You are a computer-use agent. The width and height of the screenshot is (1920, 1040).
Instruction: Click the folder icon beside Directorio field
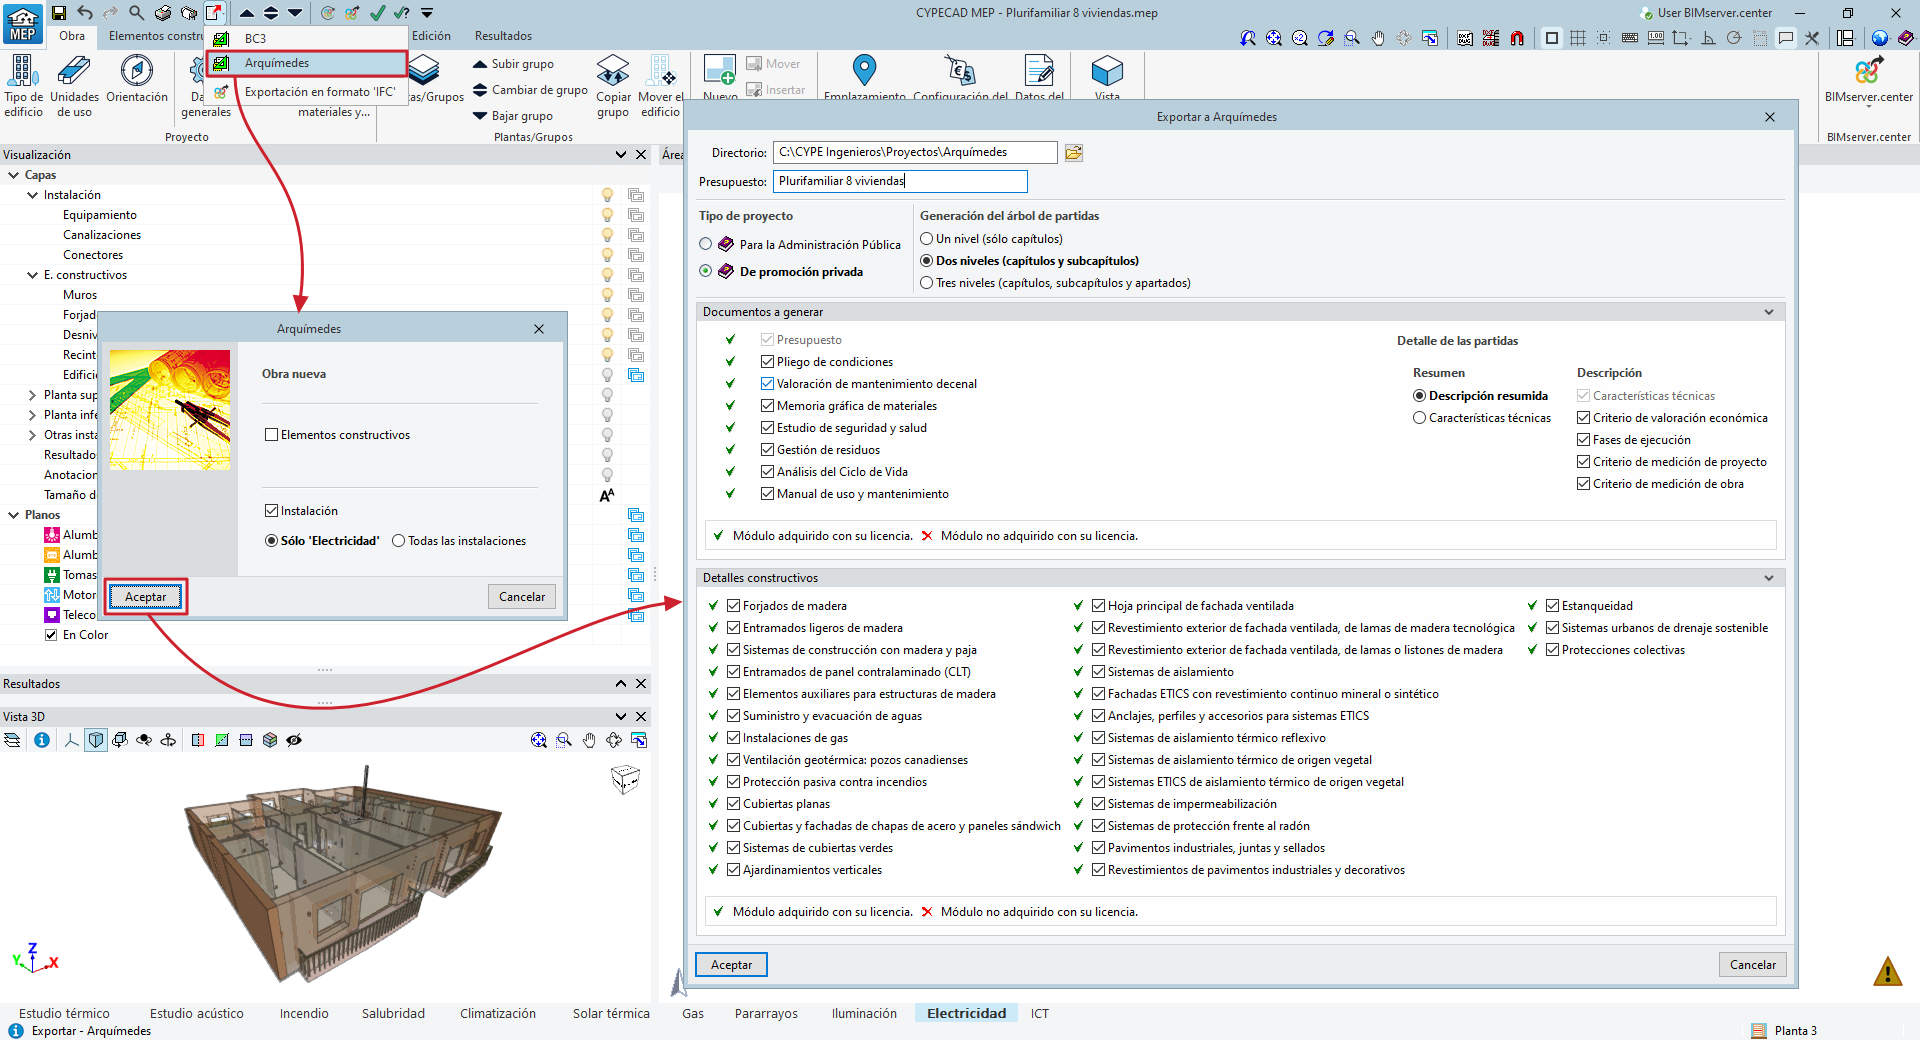tap(1074, 153)
